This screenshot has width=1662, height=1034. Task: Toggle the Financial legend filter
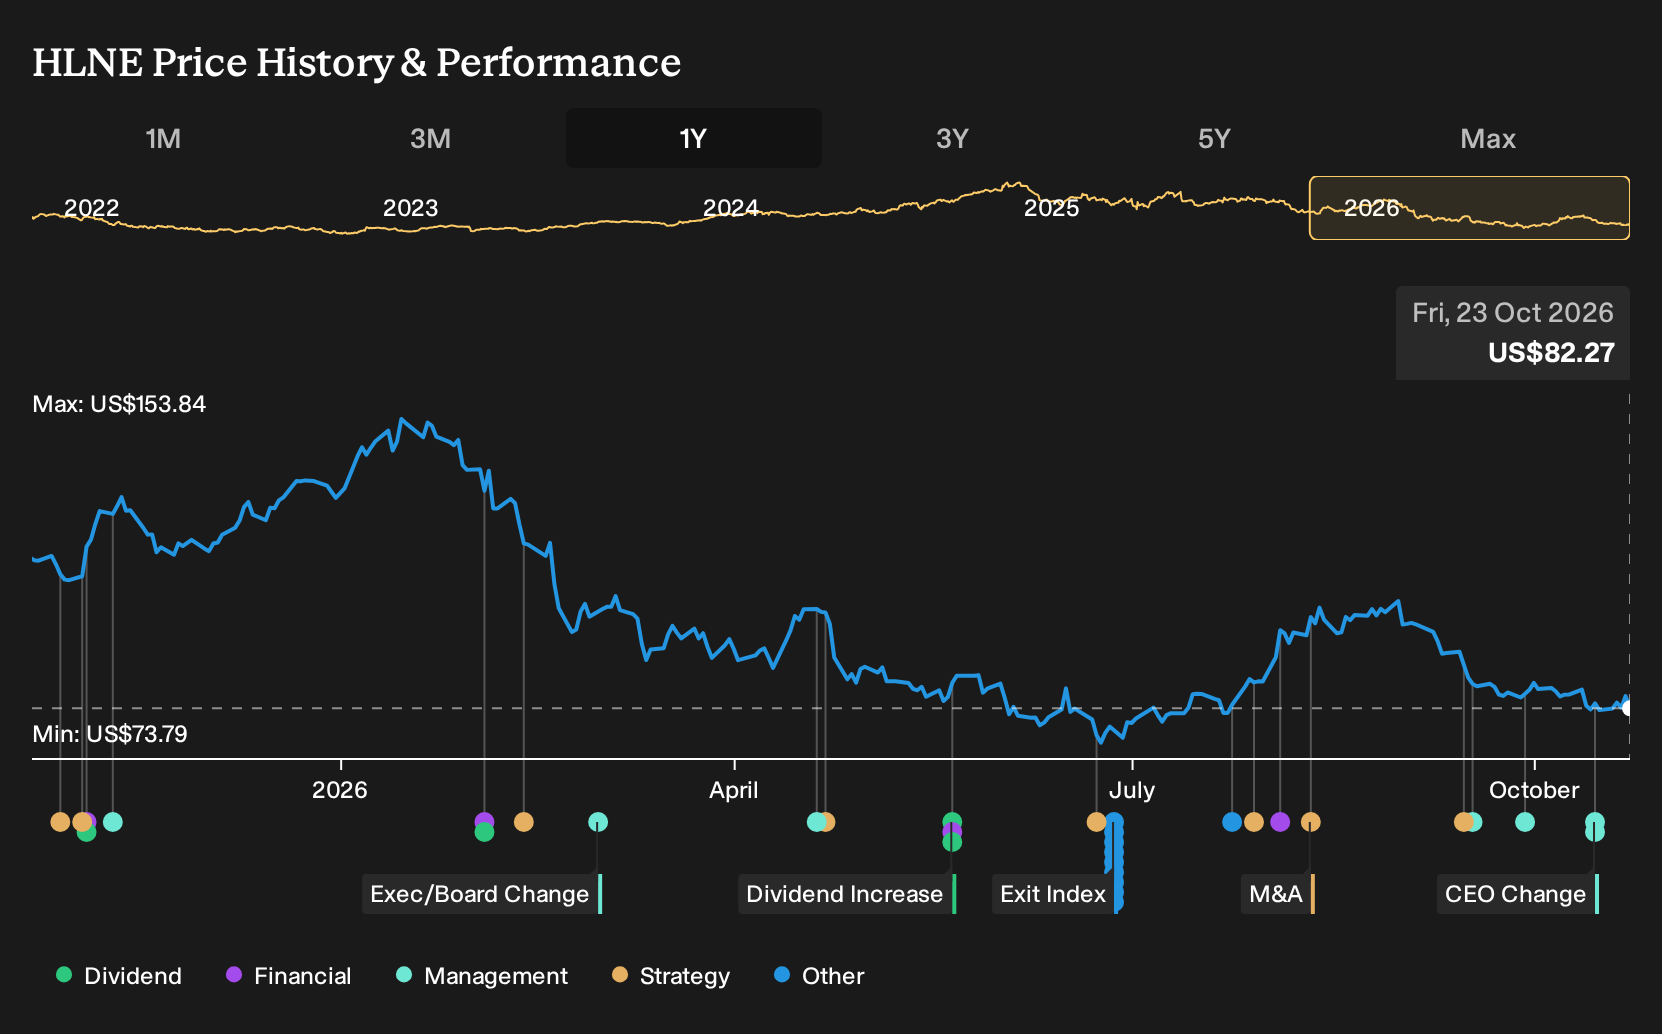289,976
